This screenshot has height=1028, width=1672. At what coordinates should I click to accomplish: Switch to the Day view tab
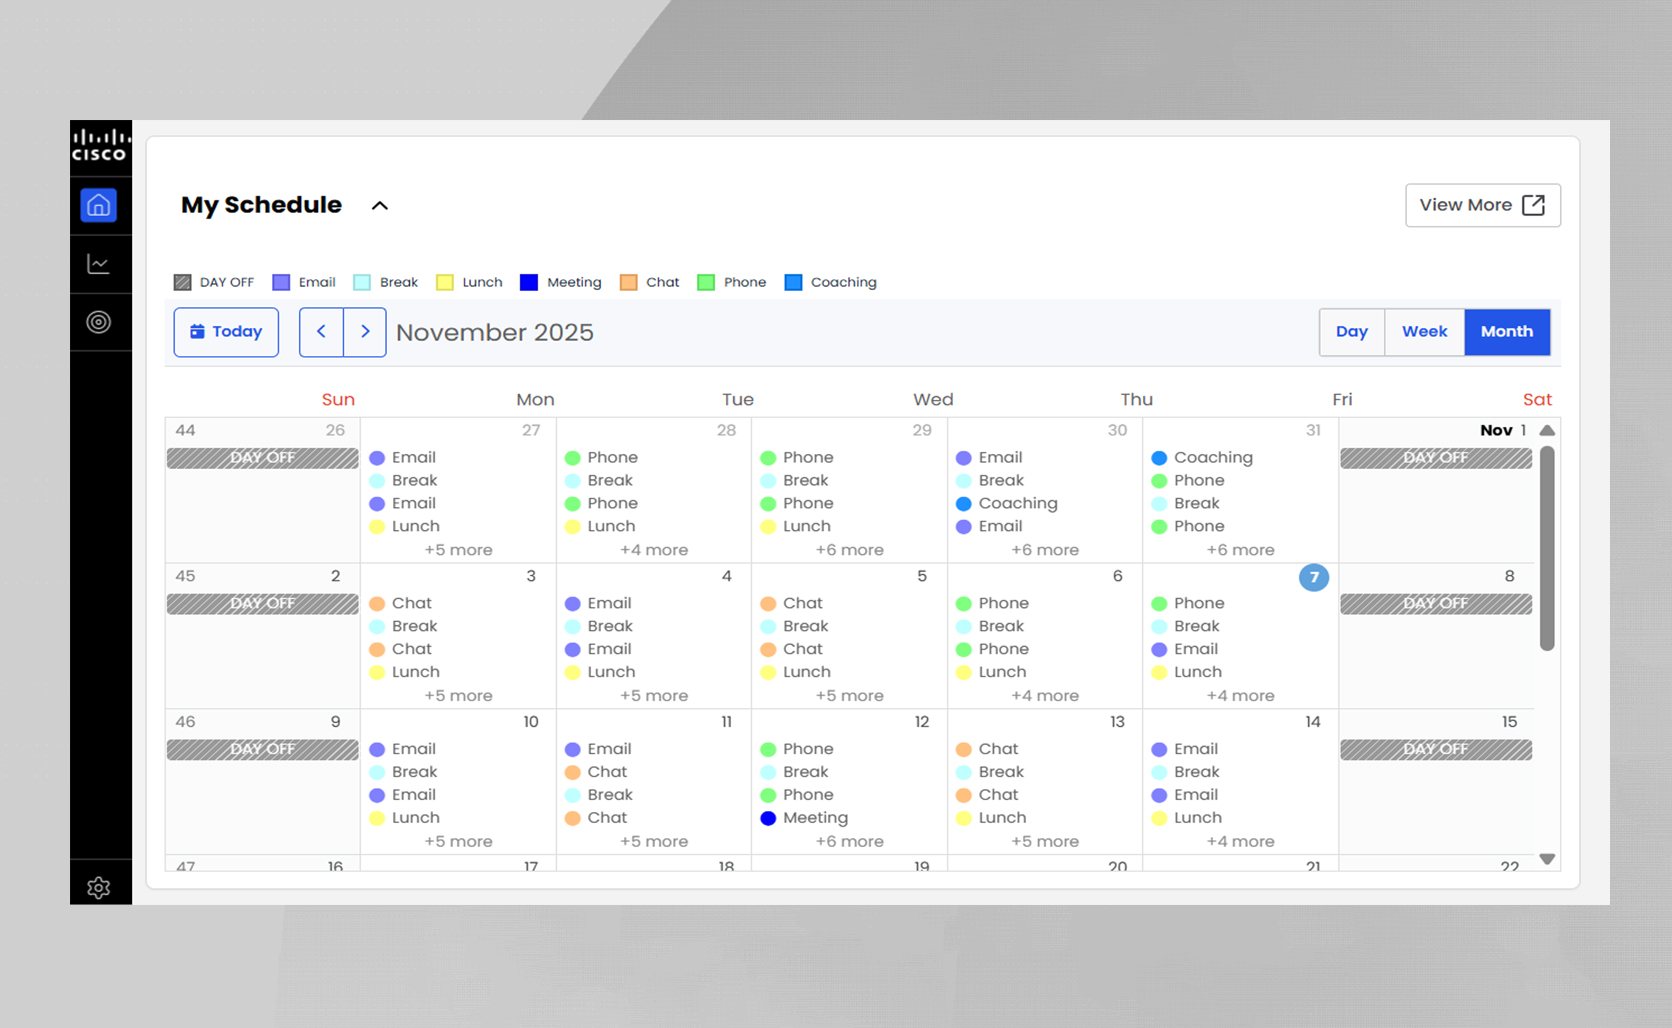point(1351,332)
